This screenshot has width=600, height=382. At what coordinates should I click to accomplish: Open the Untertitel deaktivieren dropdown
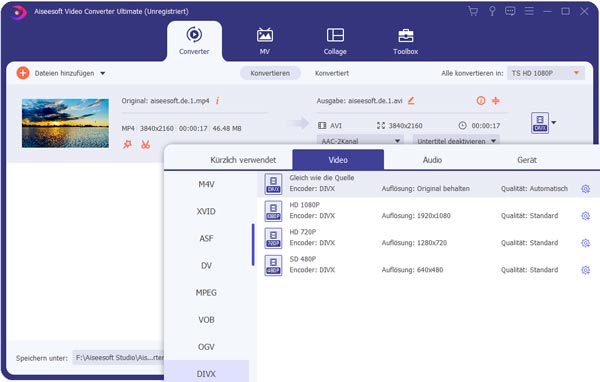tap(456, 140)
